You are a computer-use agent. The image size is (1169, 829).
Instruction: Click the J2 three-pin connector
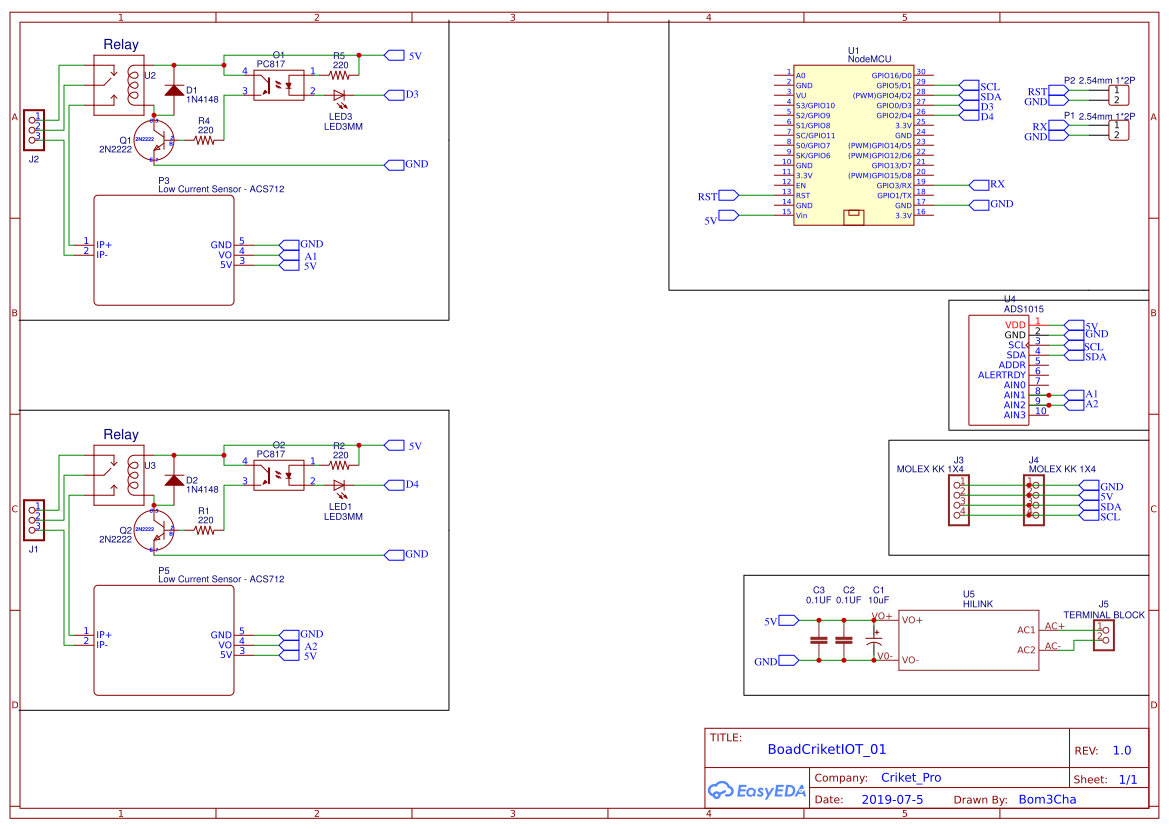(34, 129)
